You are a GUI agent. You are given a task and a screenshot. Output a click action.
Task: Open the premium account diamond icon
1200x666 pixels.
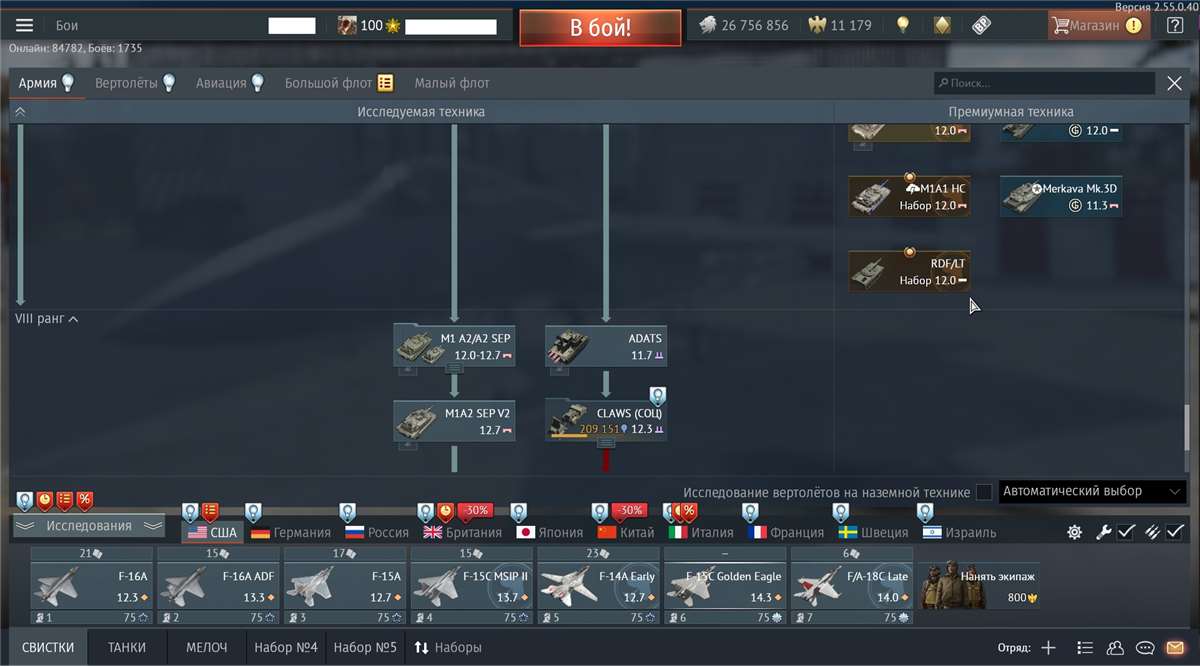941,26
